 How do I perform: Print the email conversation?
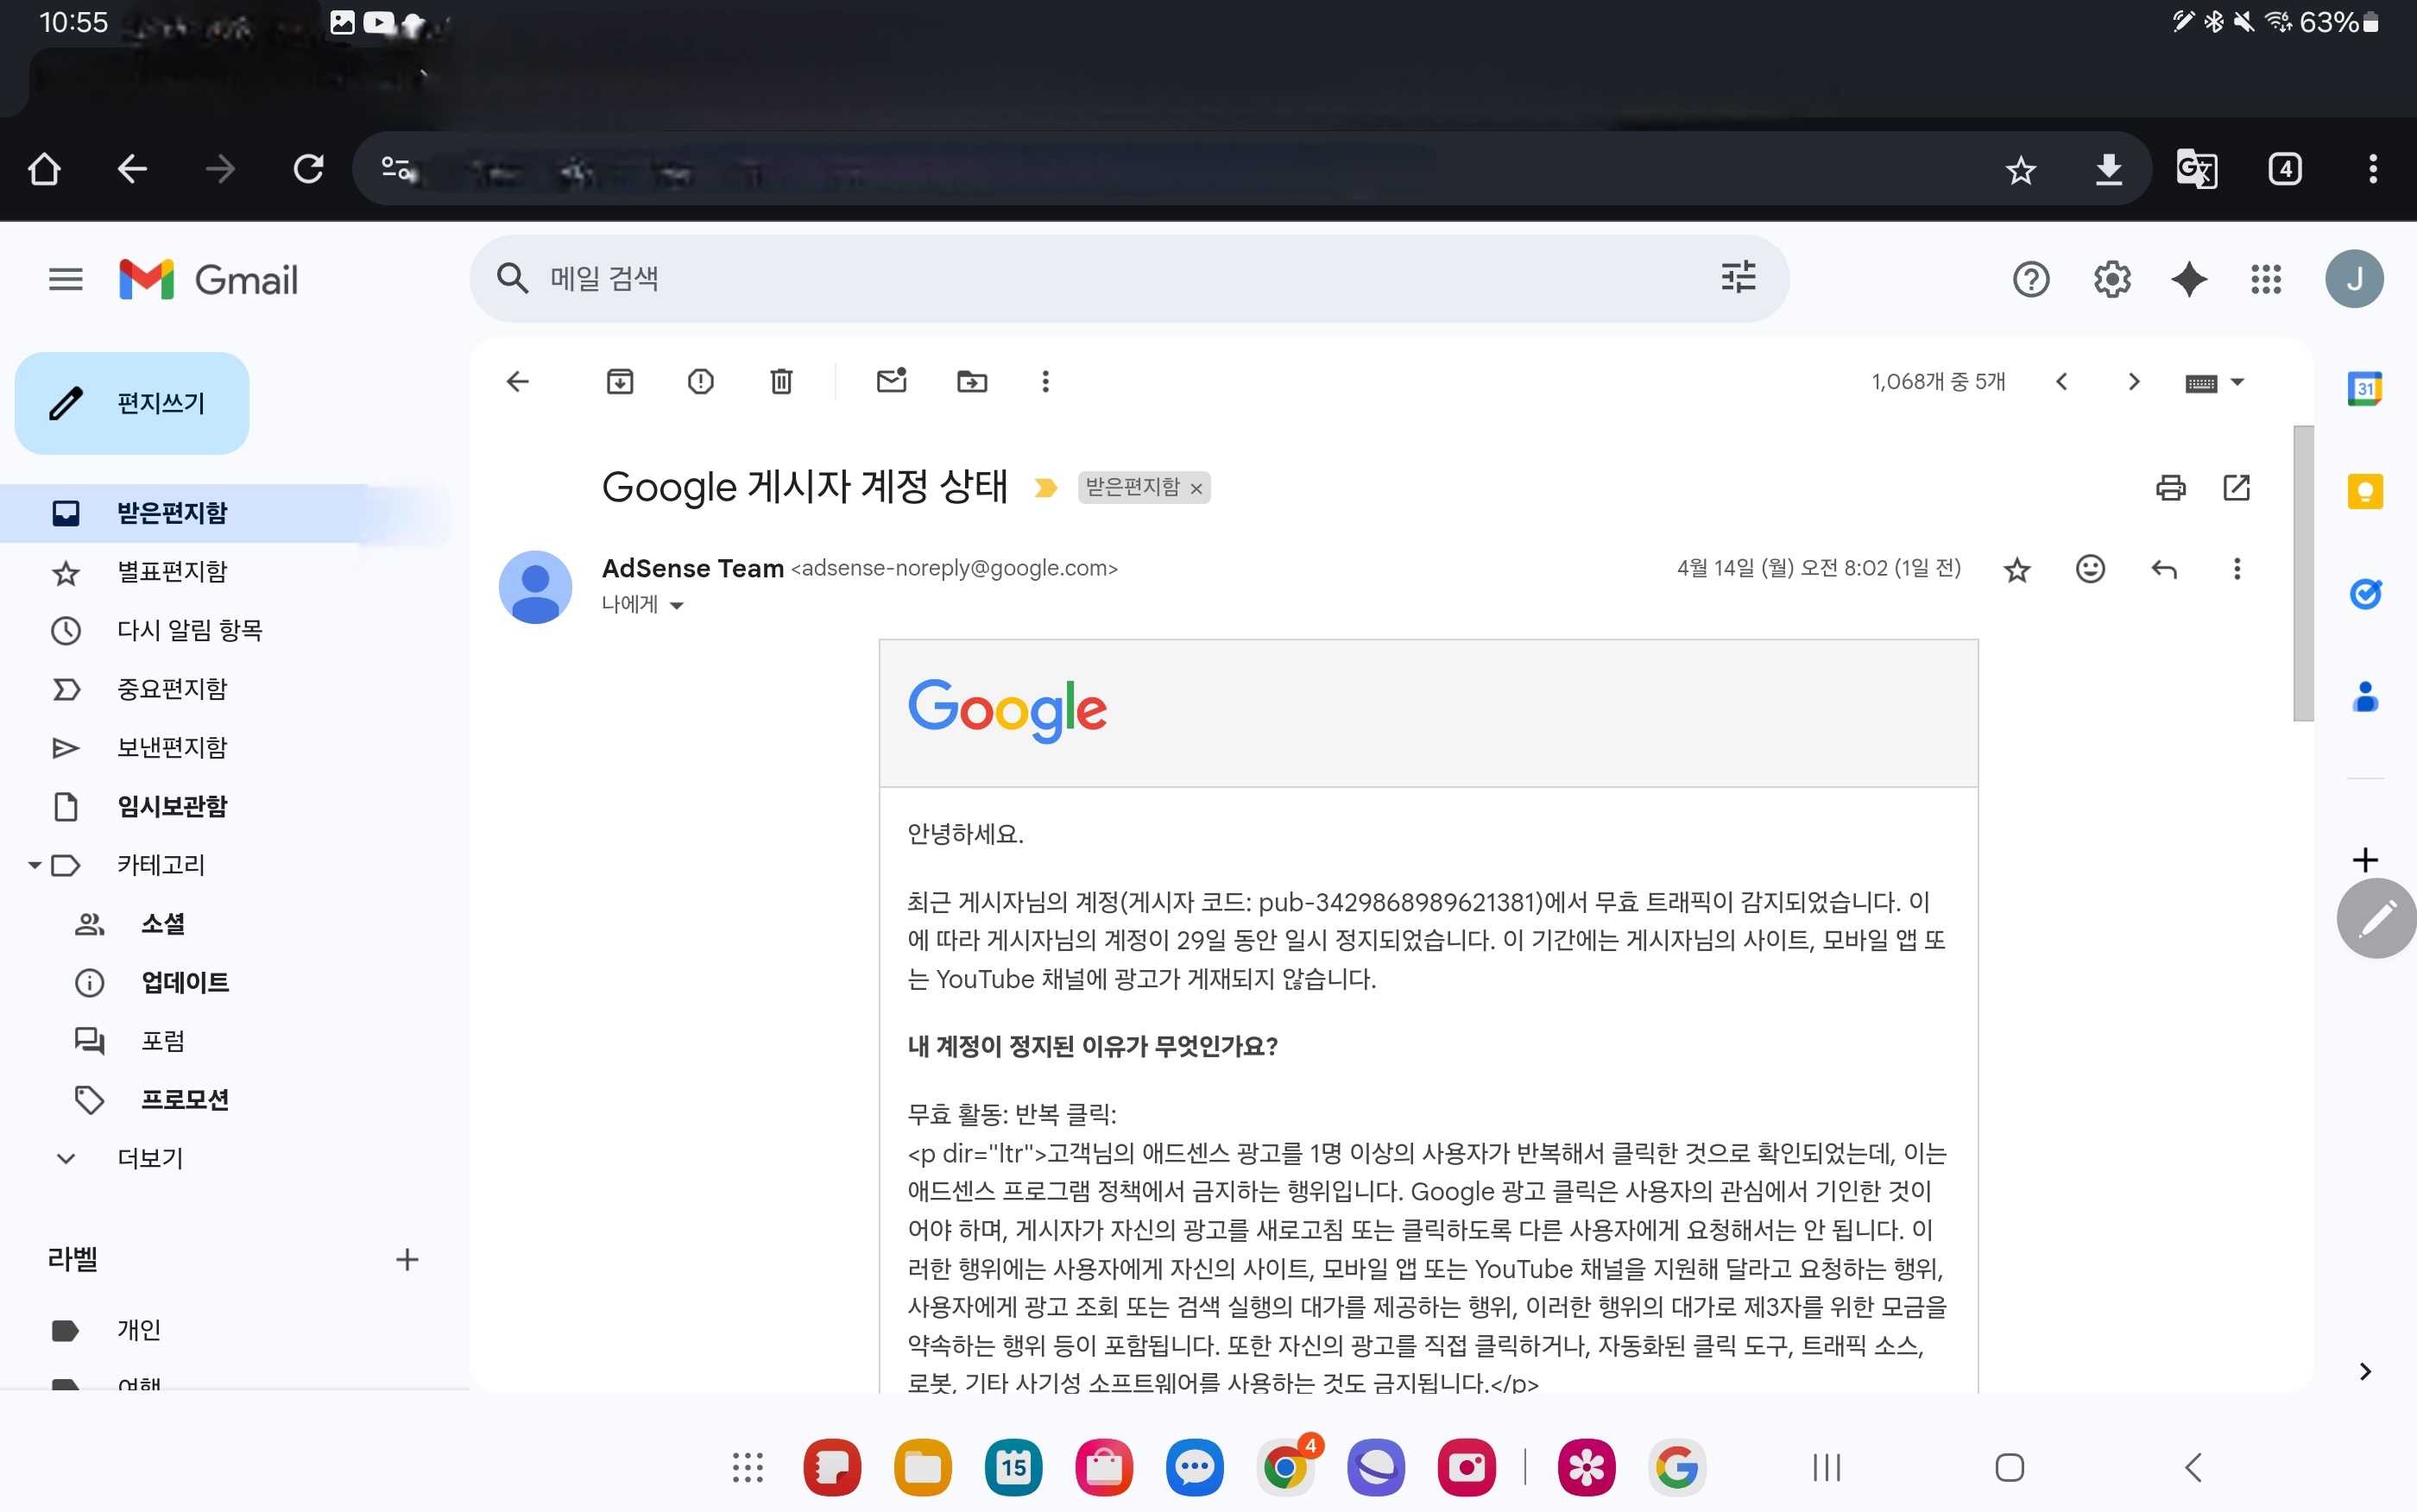coord(2170,487)
